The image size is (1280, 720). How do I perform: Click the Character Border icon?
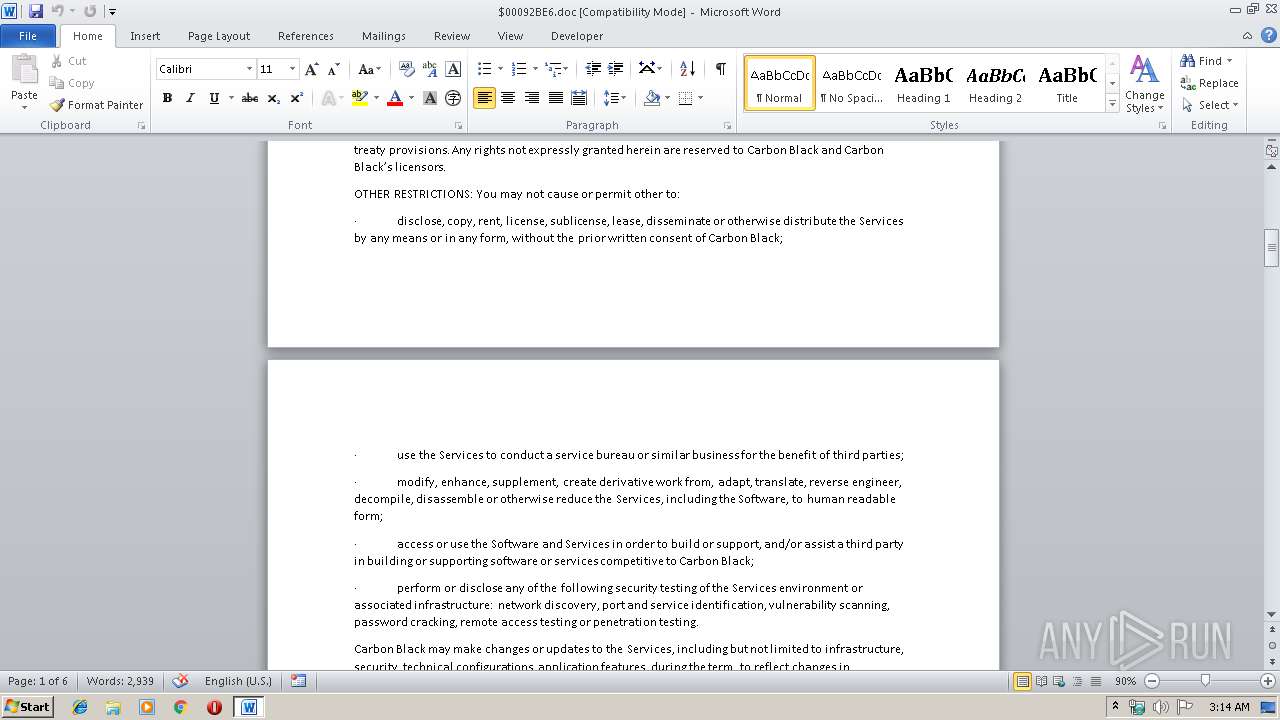453,69
